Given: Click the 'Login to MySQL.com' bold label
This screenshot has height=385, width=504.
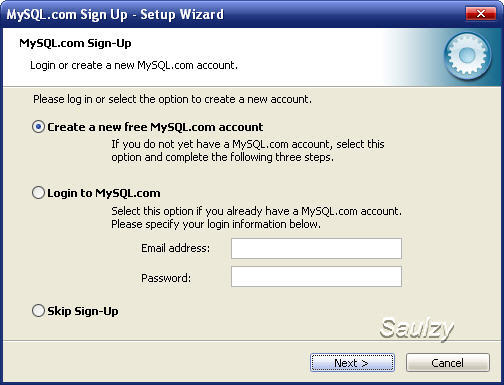Looking at the screenshot, I should click(104, 193).
